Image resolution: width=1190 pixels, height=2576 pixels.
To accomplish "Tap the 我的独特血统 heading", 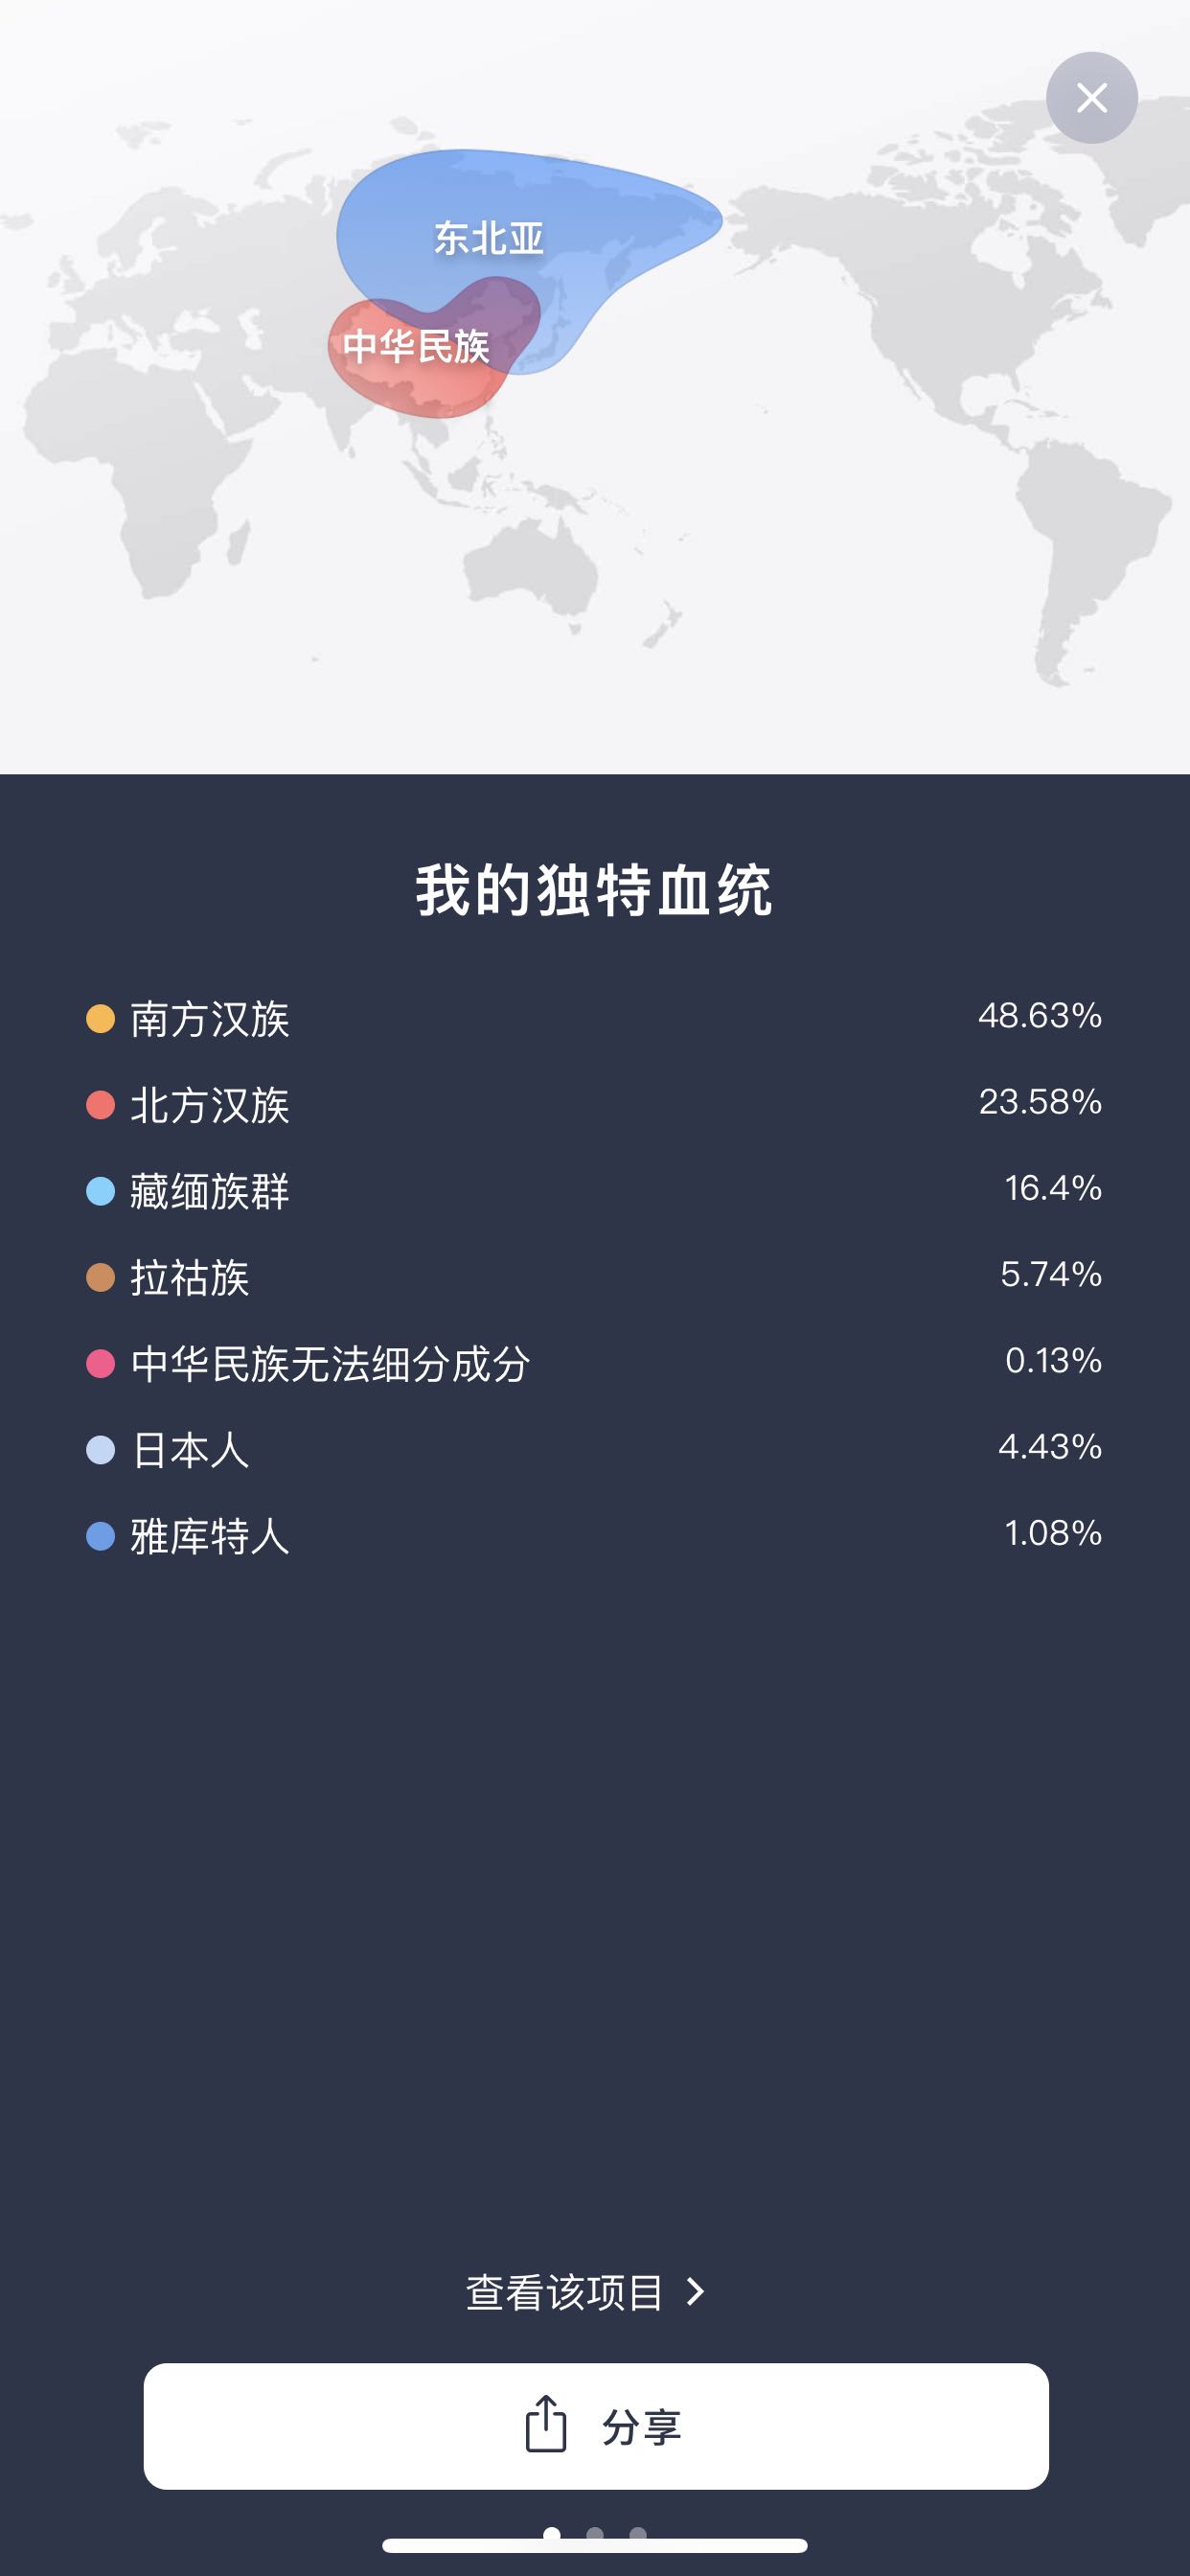I will tap(594, 890).
